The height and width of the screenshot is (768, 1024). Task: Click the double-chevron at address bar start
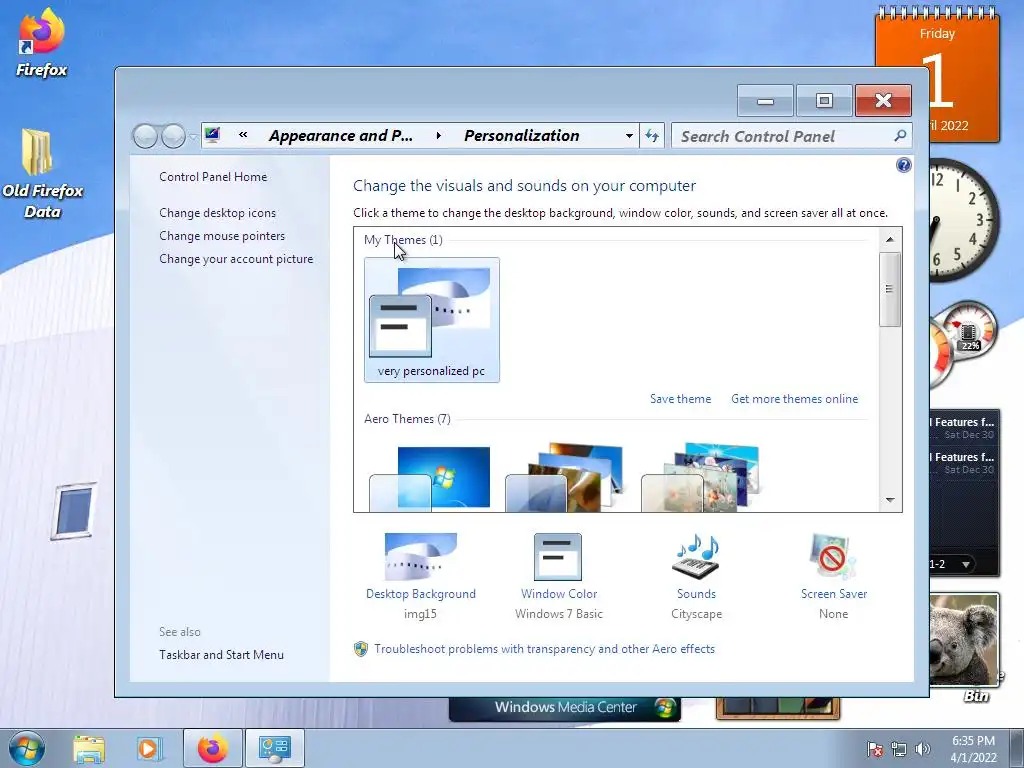[x=243, y=135]
